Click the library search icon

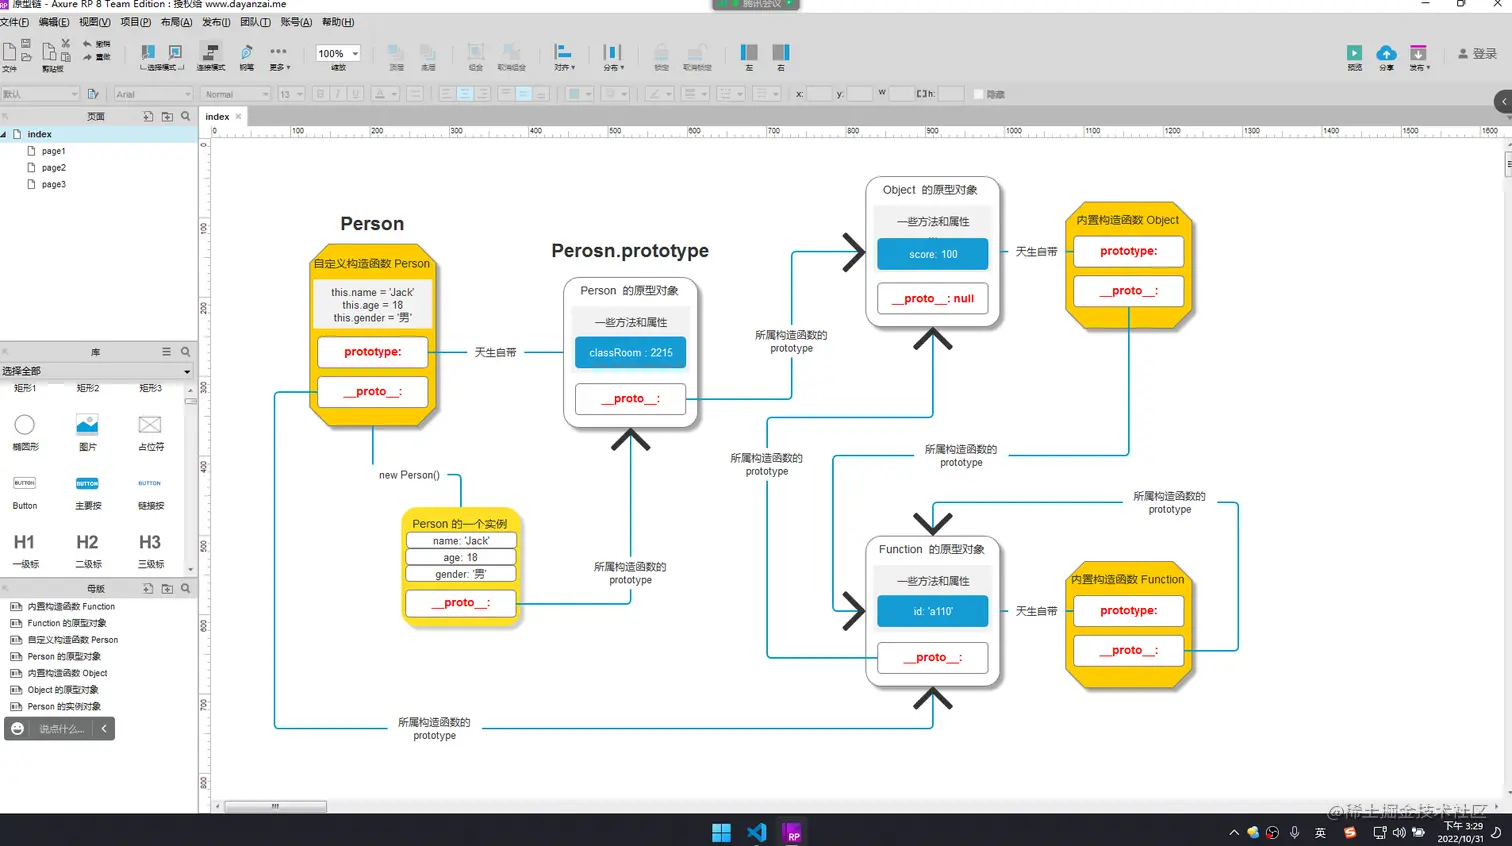(185, 352)
